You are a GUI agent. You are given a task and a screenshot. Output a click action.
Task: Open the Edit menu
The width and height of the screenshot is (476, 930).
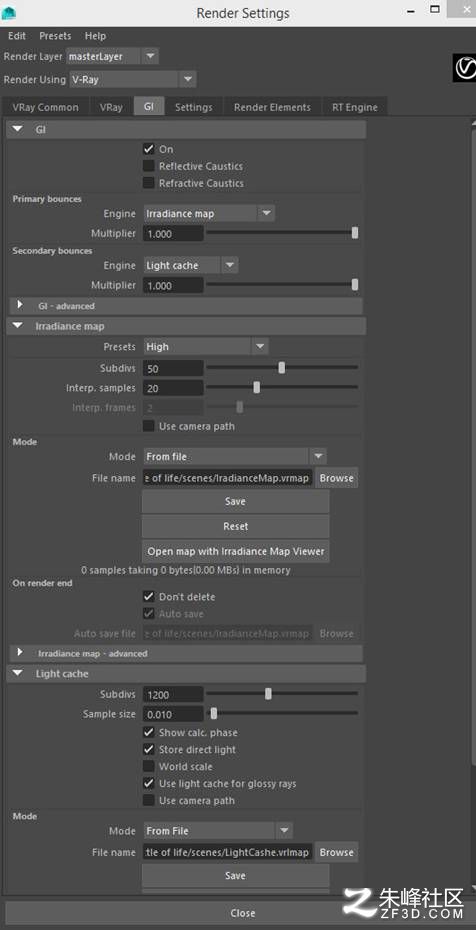(17, 36)
